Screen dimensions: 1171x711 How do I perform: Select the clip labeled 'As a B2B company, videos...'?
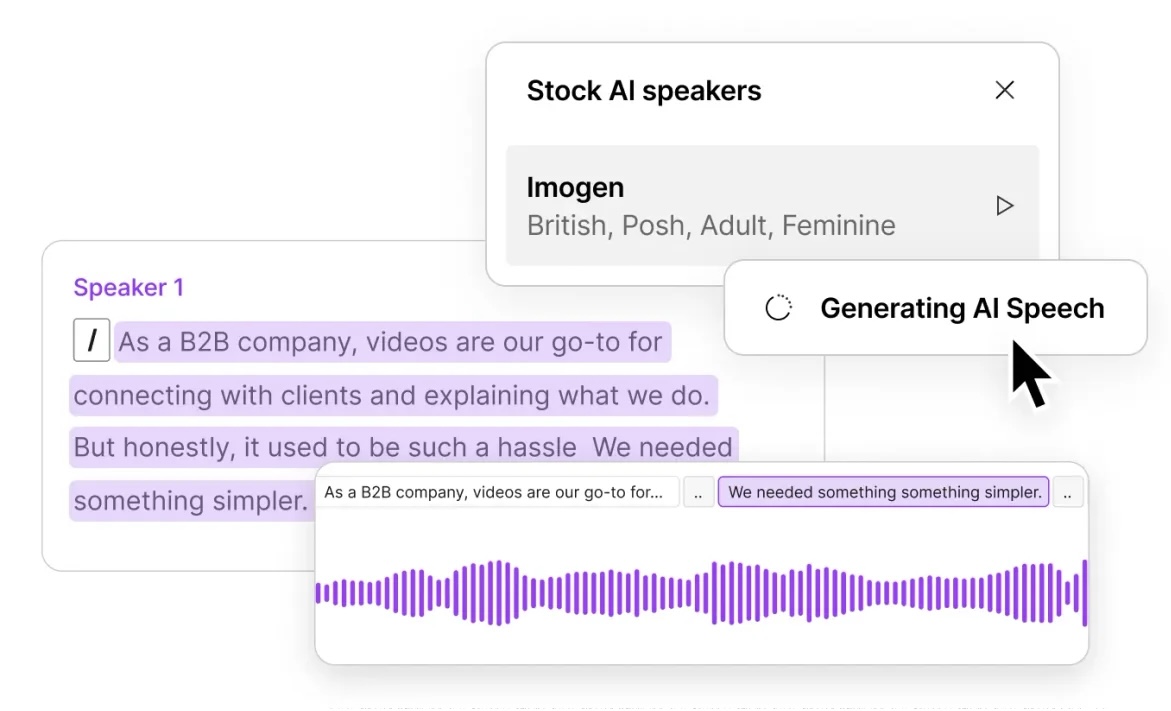point(498,492)
